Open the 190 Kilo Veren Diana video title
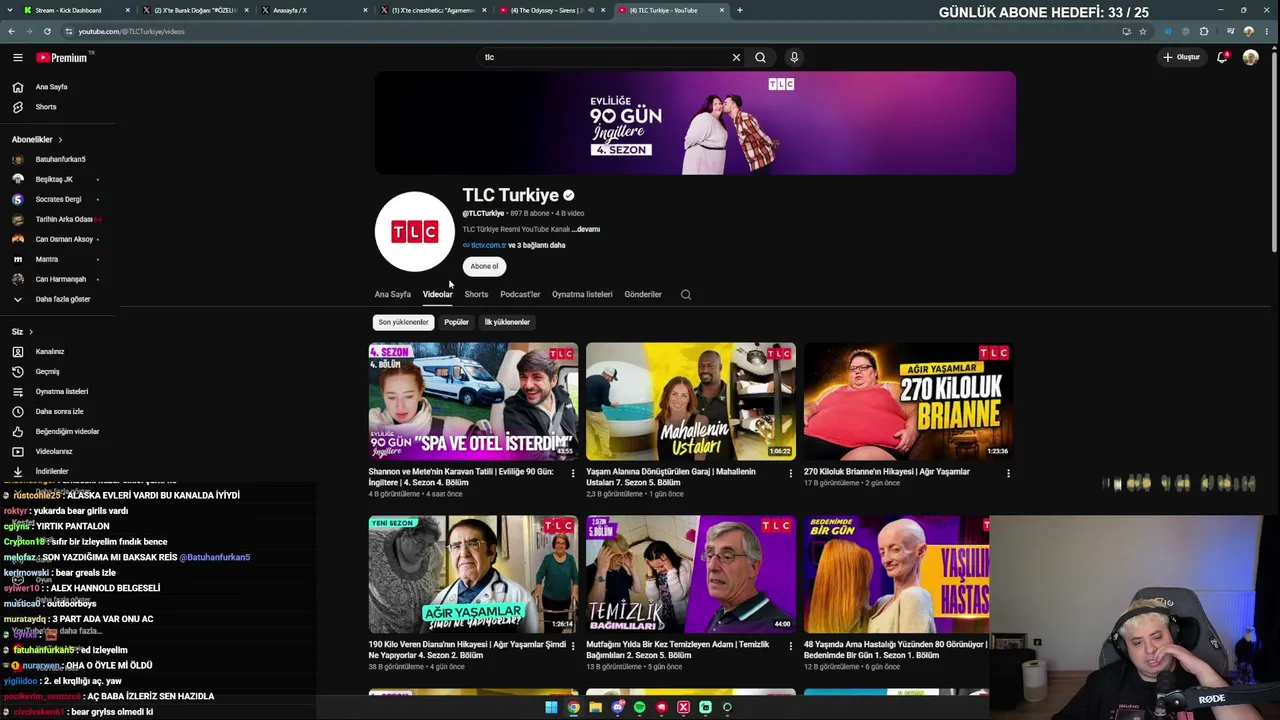 tap(468, 650)
